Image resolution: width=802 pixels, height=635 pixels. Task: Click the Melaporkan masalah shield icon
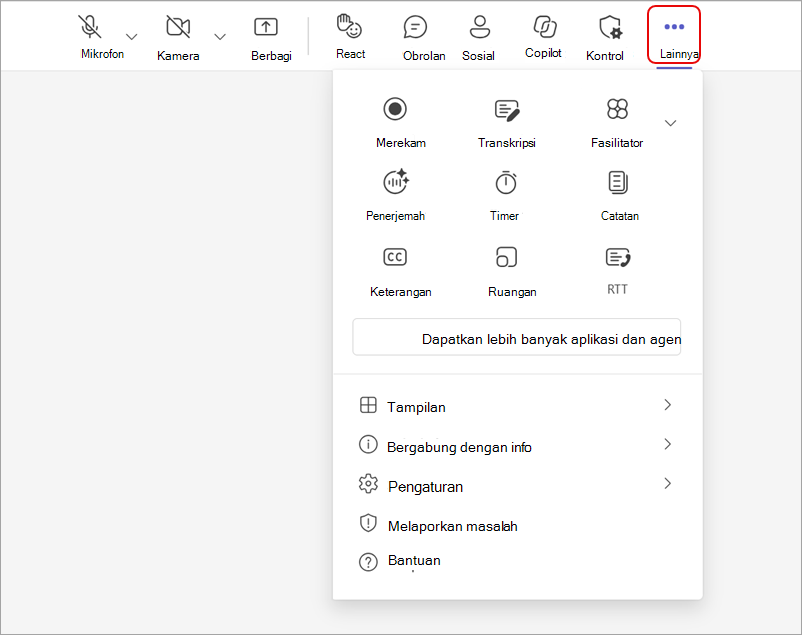tap(368, 523)
